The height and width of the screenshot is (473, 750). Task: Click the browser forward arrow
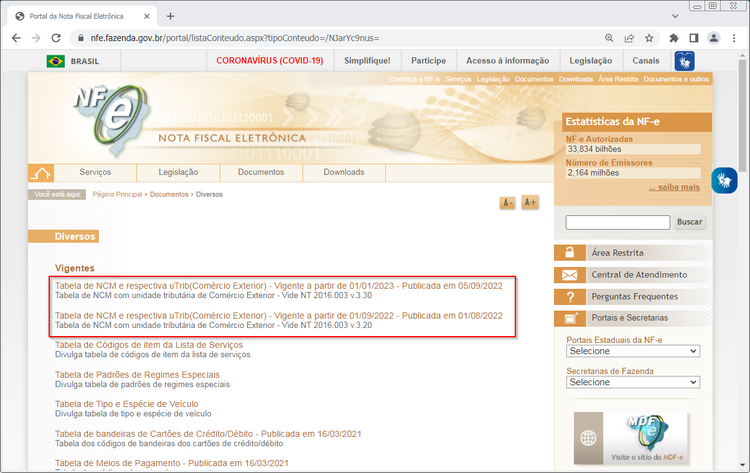tap(36, 38)
